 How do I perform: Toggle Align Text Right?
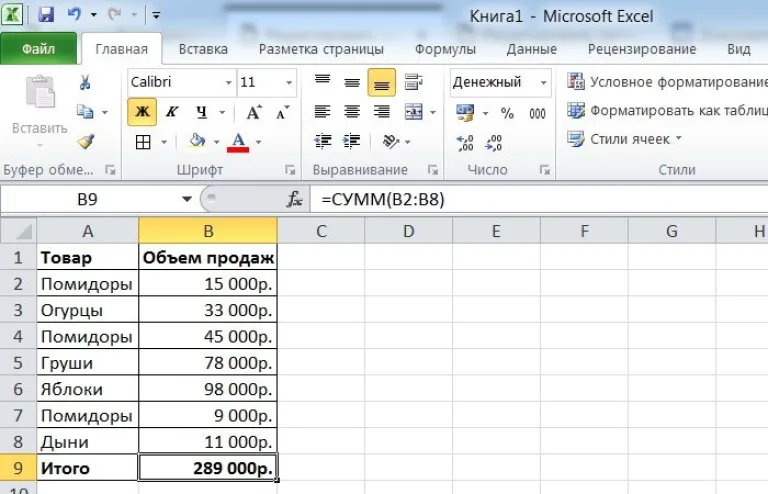(382, 112)
